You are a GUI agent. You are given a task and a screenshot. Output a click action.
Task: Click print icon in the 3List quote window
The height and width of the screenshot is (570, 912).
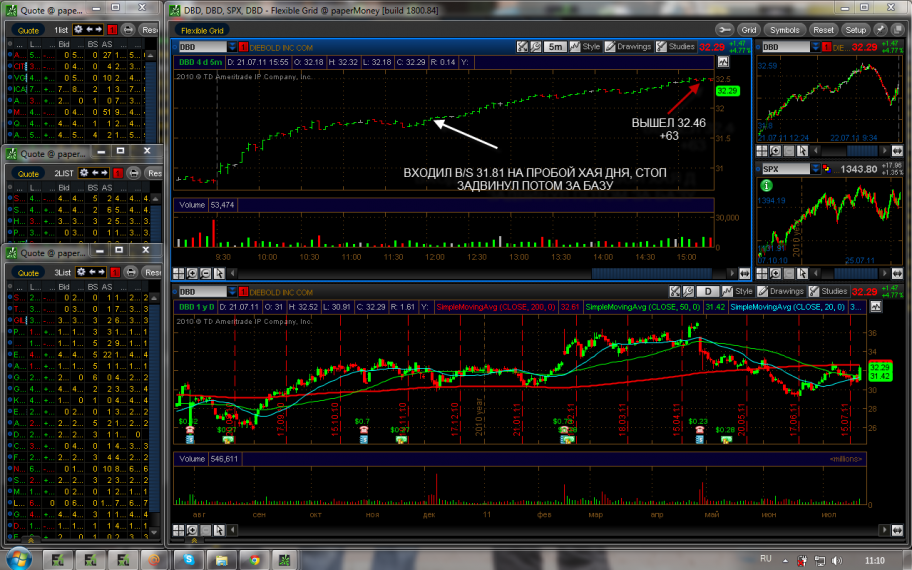(131, 273)
